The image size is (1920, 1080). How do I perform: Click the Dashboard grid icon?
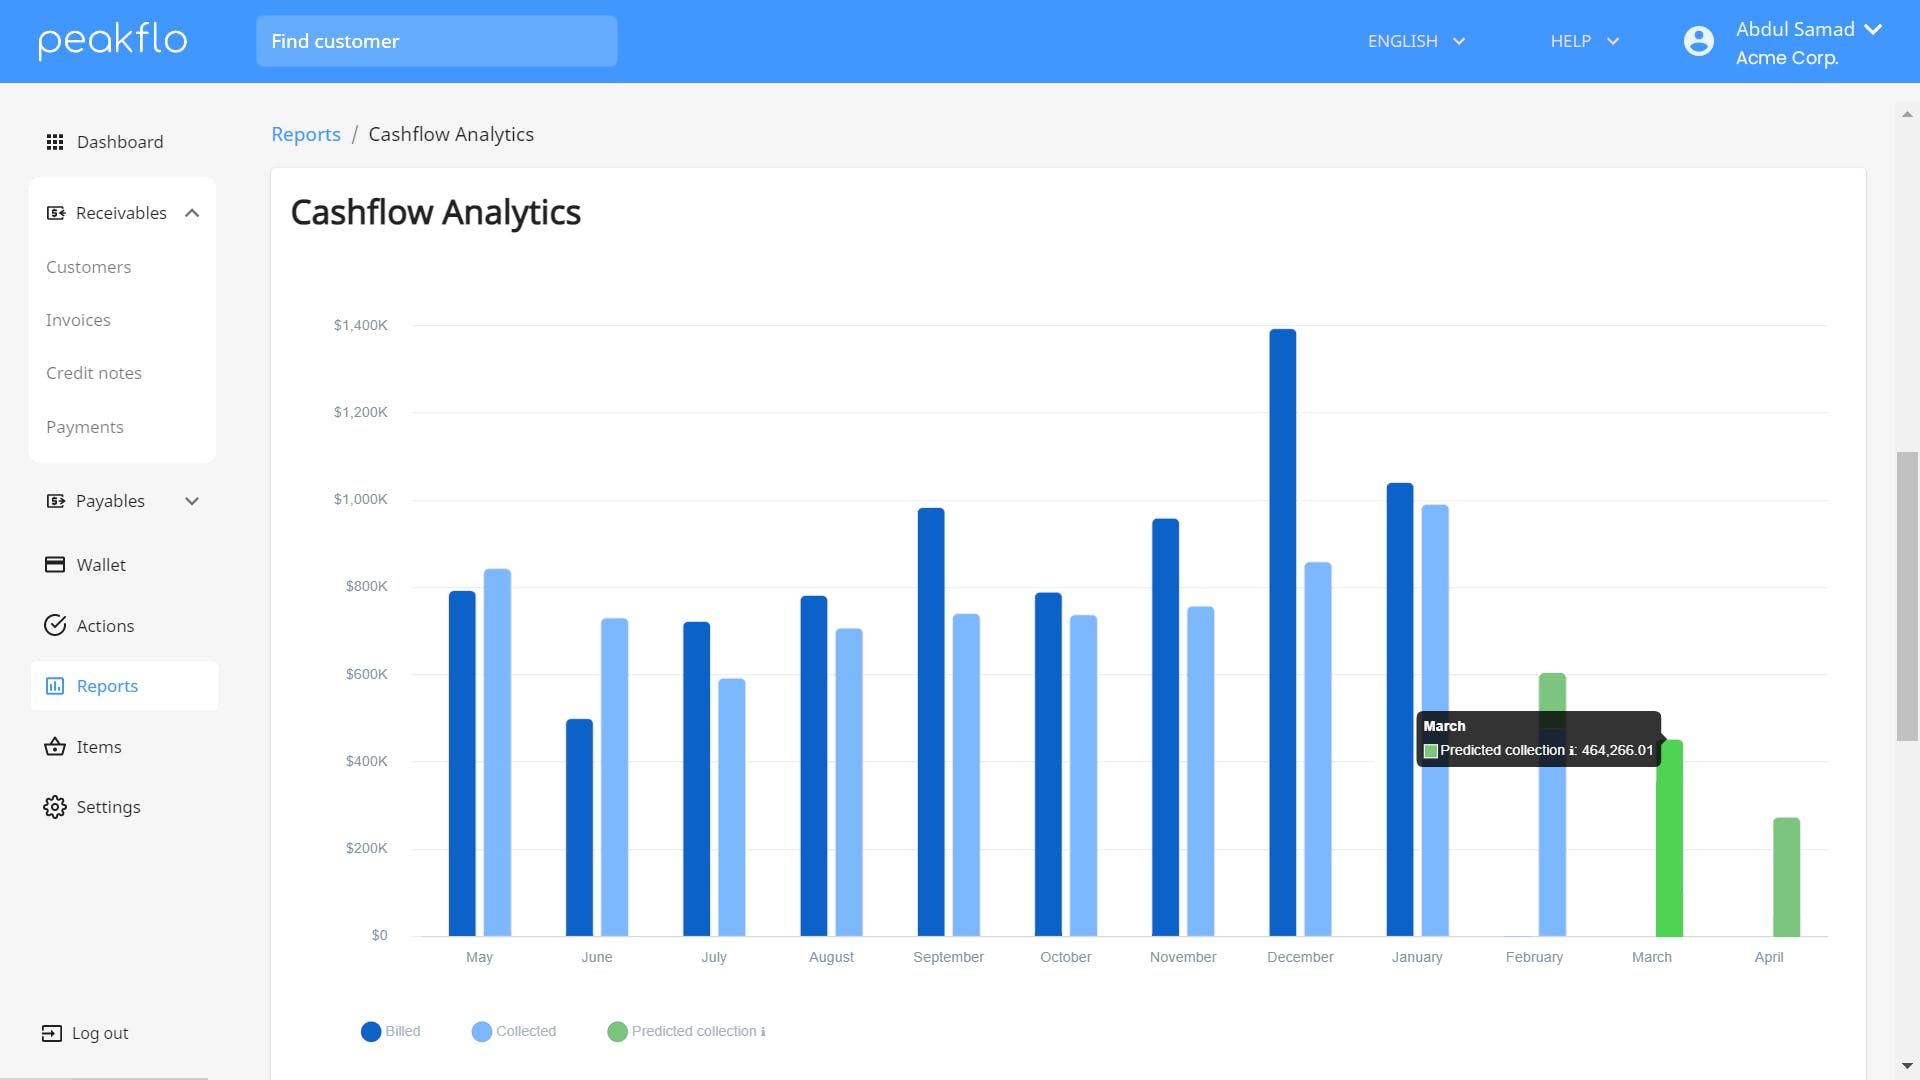[55, 142]
